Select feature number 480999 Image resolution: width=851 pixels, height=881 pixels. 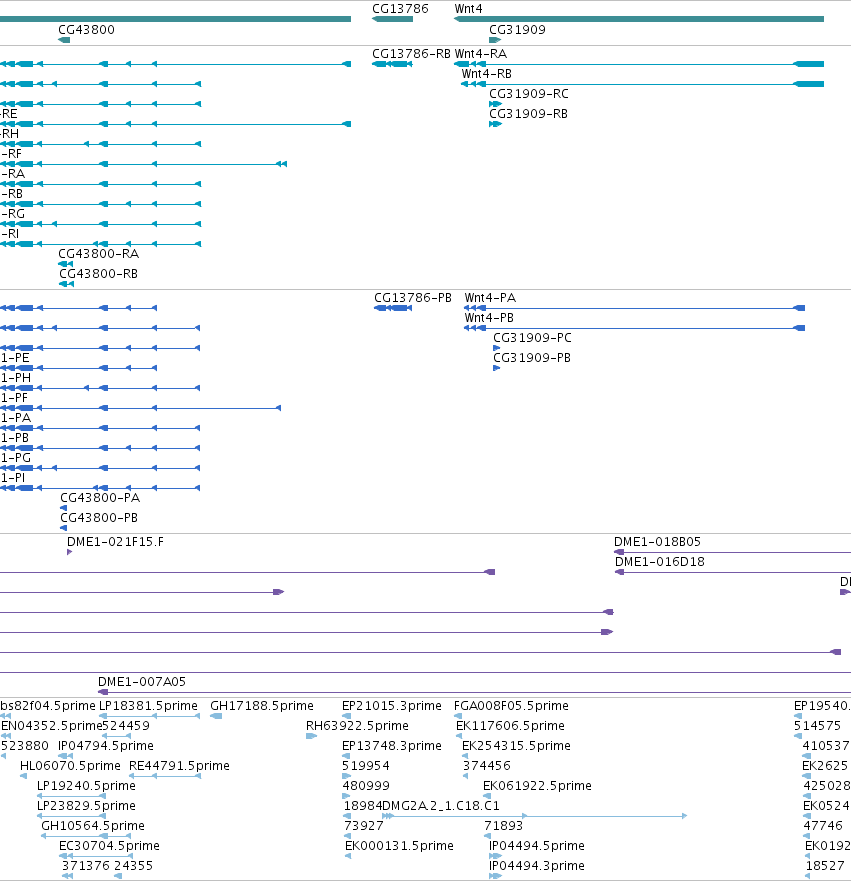coord(366,786)
